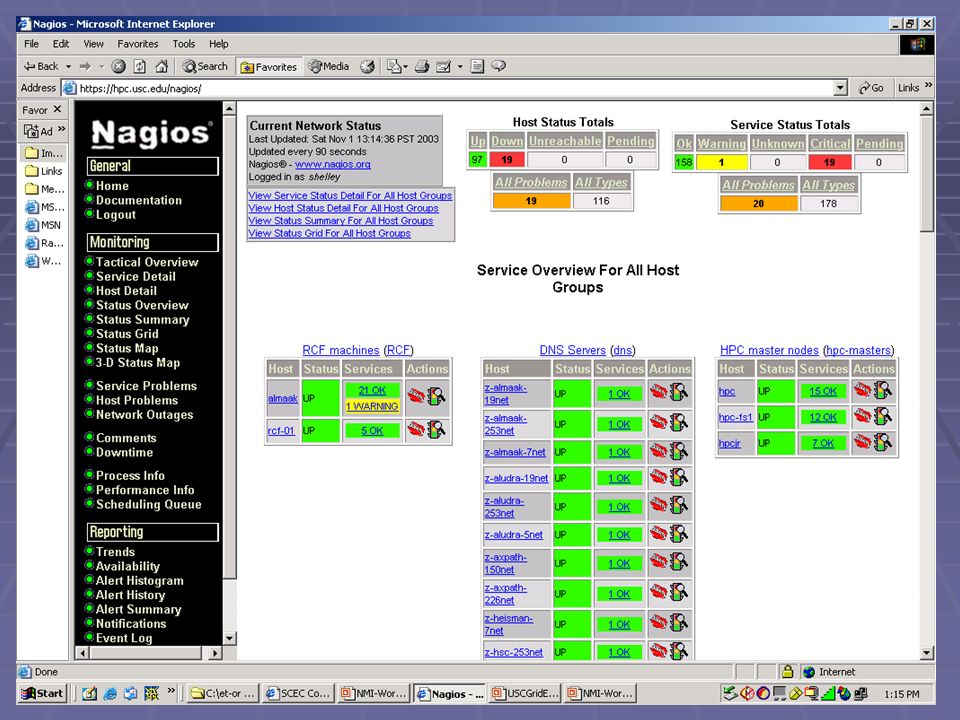This screenshot has width=960, height=720.
Task: Open Tactical Overview in Nagios sidebar
Action: [x=147, y=262]
